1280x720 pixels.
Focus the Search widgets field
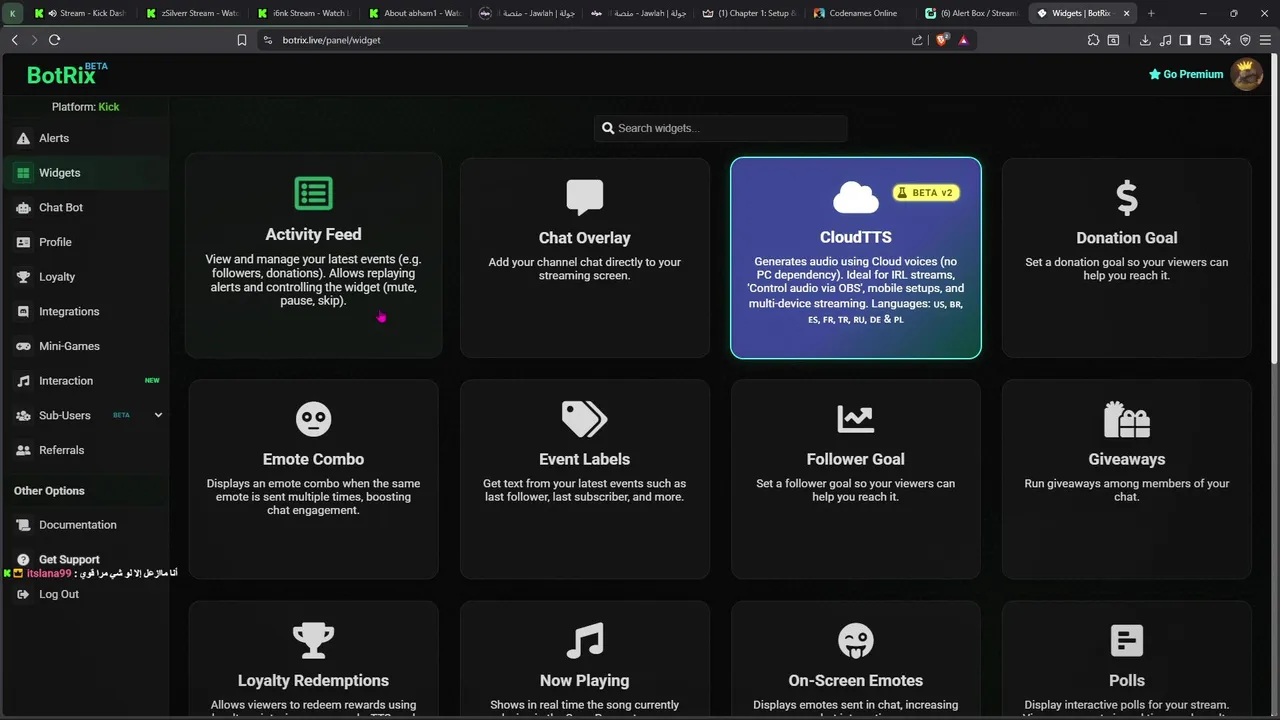click(720, 128)
